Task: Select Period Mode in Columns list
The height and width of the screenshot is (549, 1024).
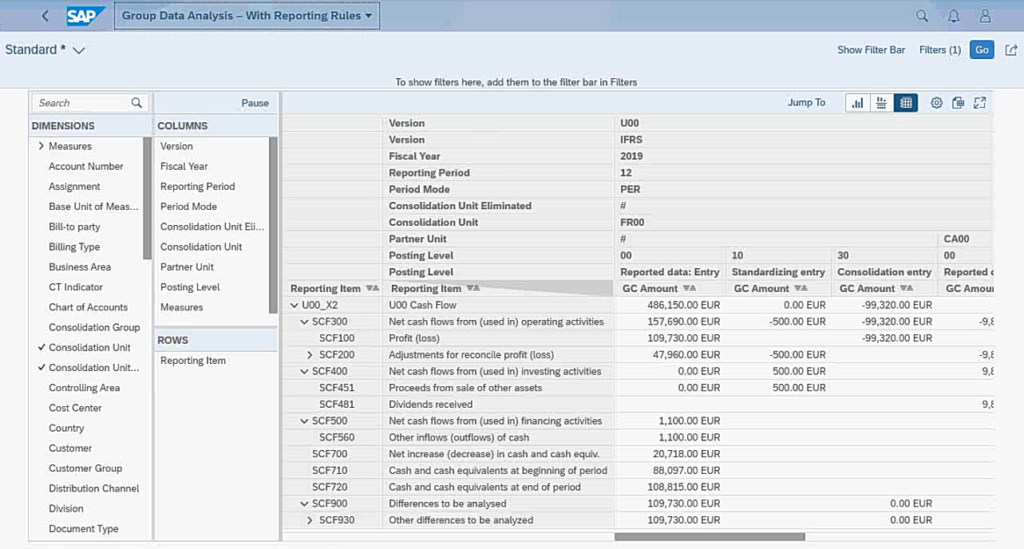Action: (189, 206)
